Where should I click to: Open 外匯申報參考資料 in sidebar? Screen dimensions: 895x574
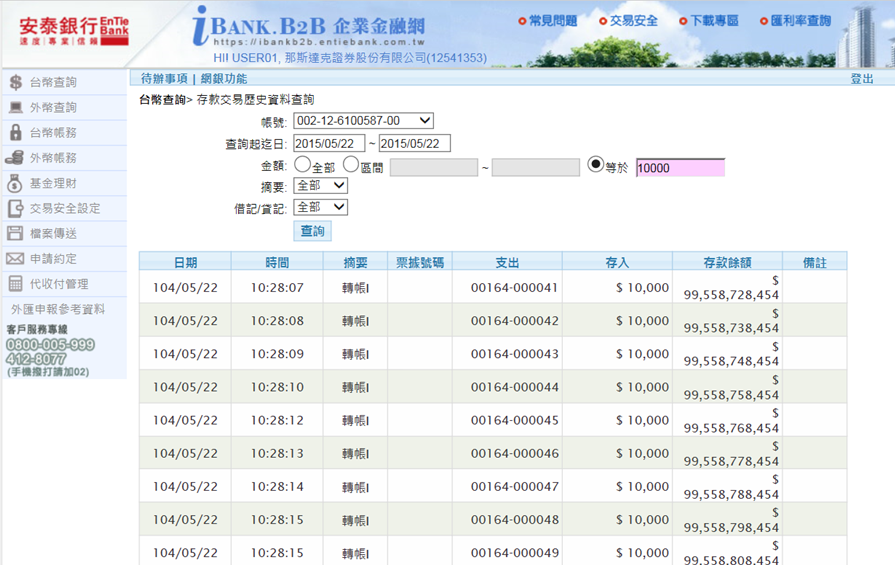coord(58,309)
